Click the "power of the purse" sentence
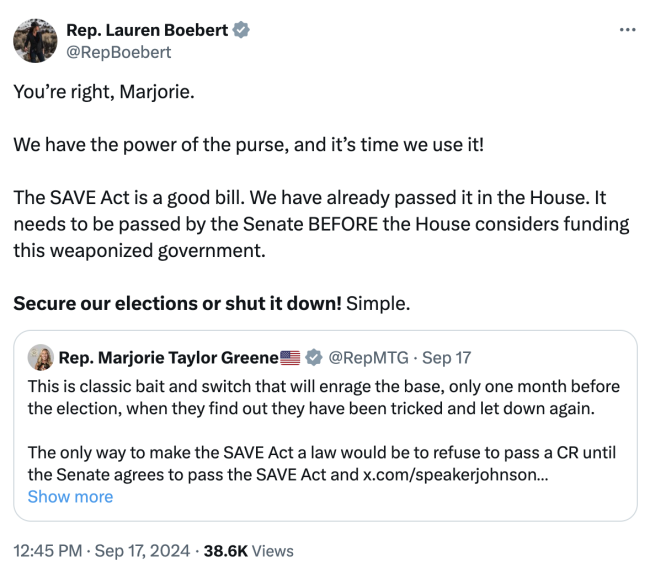 (248, 143)
